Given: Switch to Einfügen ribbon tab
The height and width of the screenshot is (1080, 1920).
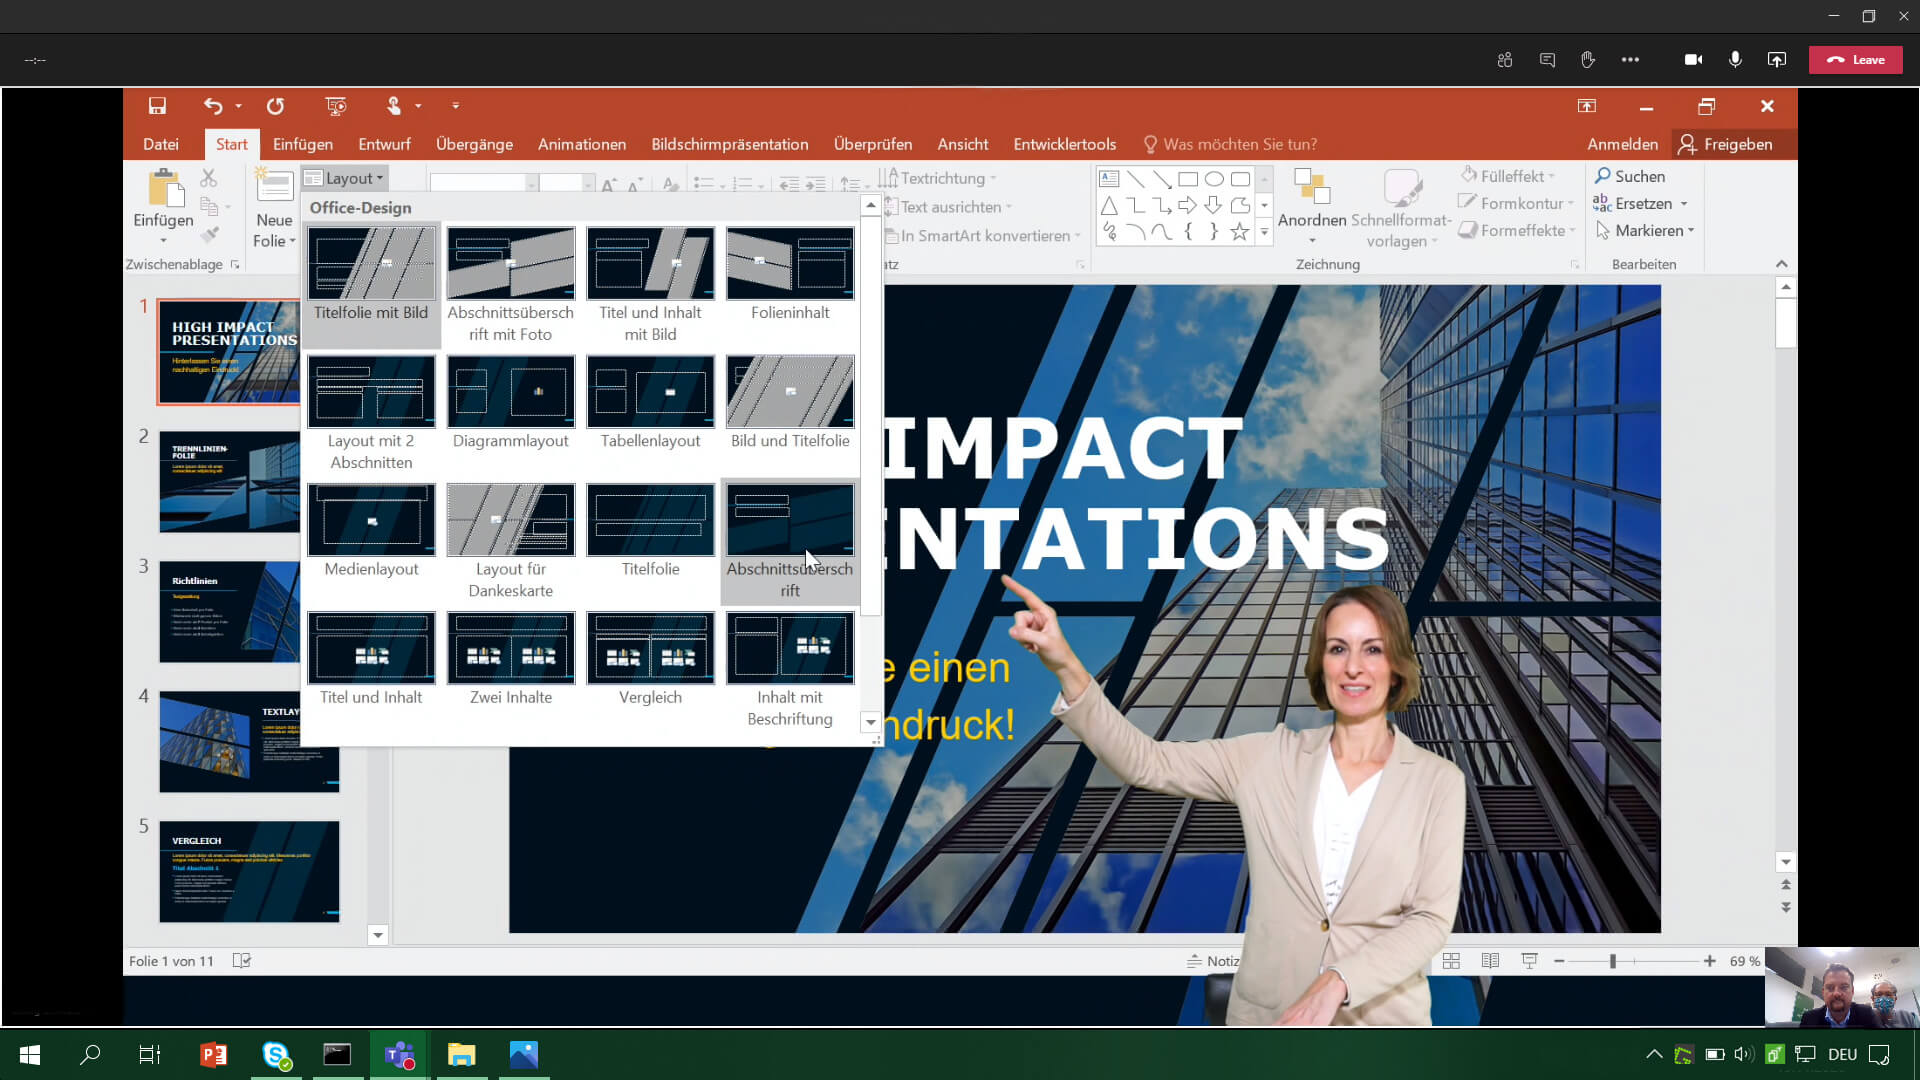Looking at the screenshot, I should click(303, 144).
